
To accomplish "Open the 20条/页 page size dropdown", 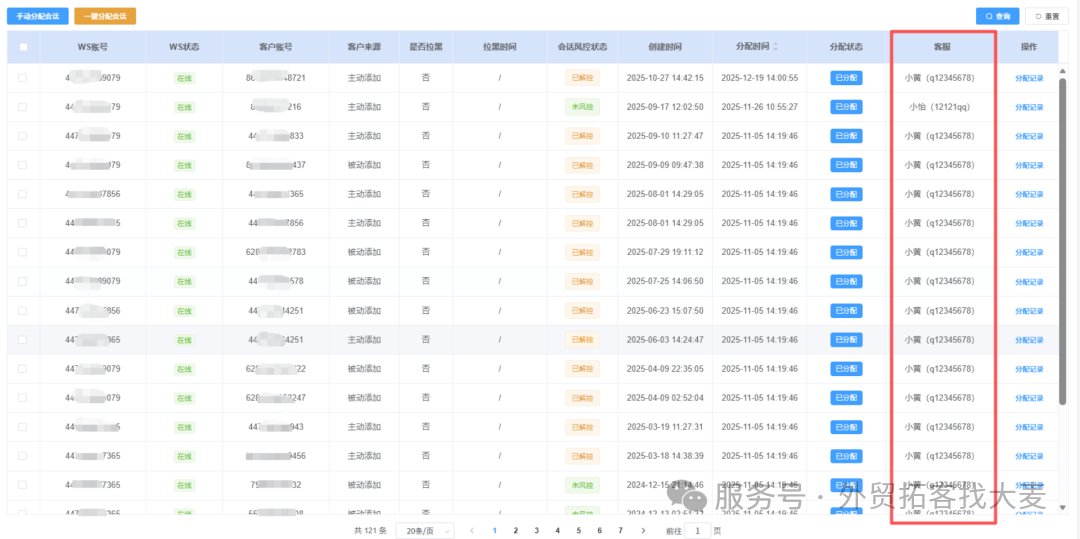I will [x=425, y=531].
